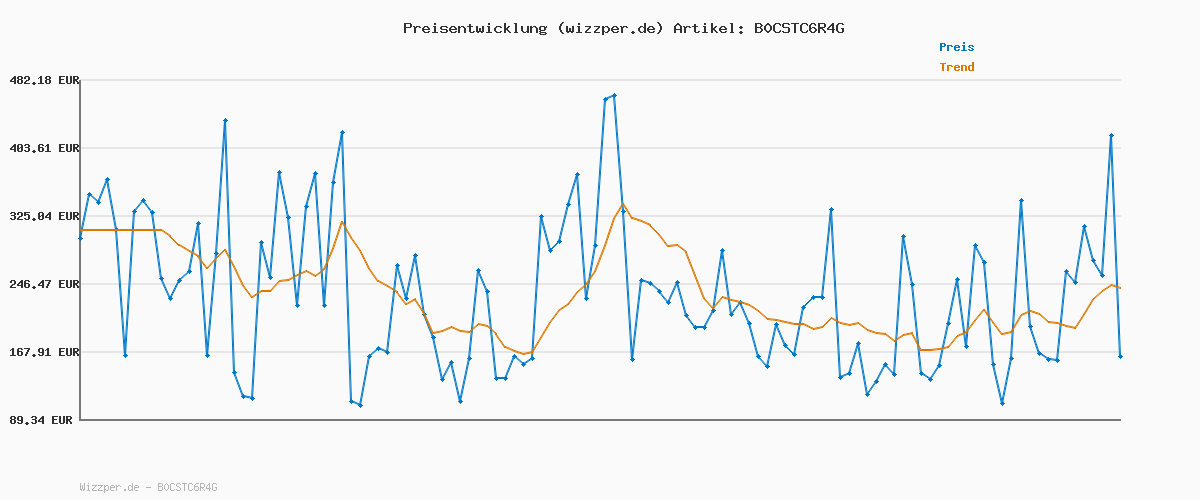
Task: Click the chart title Preisentwicklung text
Action: tap(474, 28)
